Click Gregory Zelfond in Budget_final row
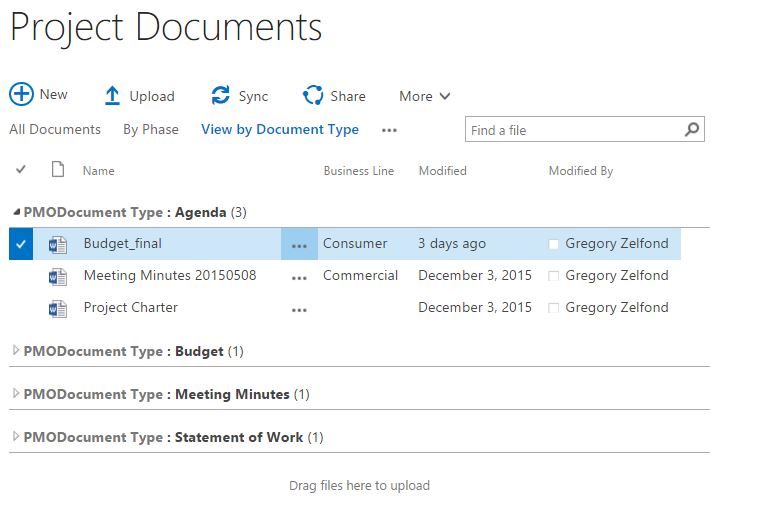 [x=617, y=243]
